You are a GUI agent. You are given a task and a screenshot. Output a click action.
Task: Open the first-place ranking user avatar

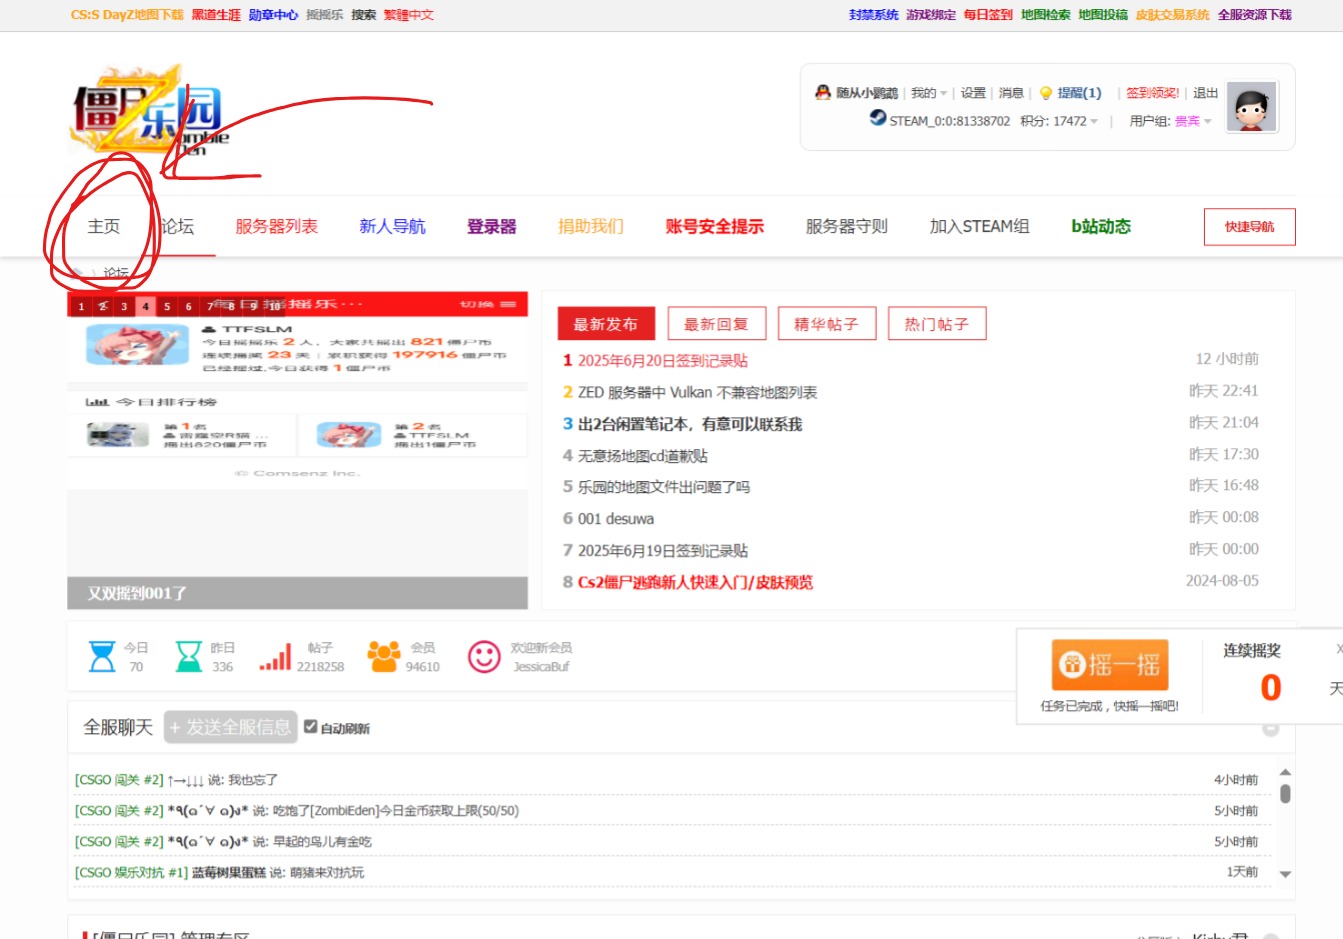coord(118,435)
